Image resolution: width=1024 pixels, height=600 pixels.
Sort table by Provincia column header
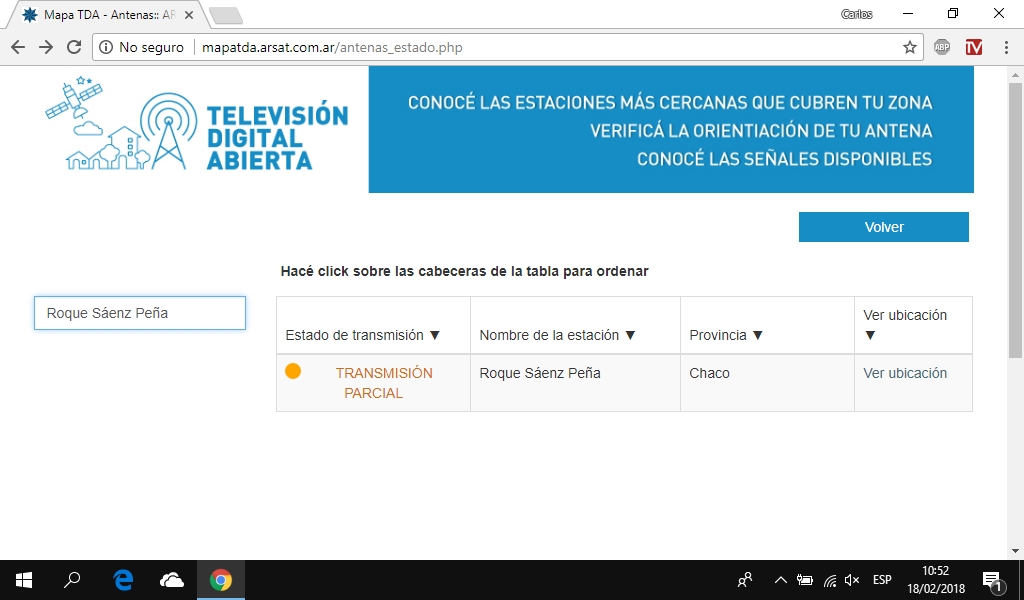726,335
